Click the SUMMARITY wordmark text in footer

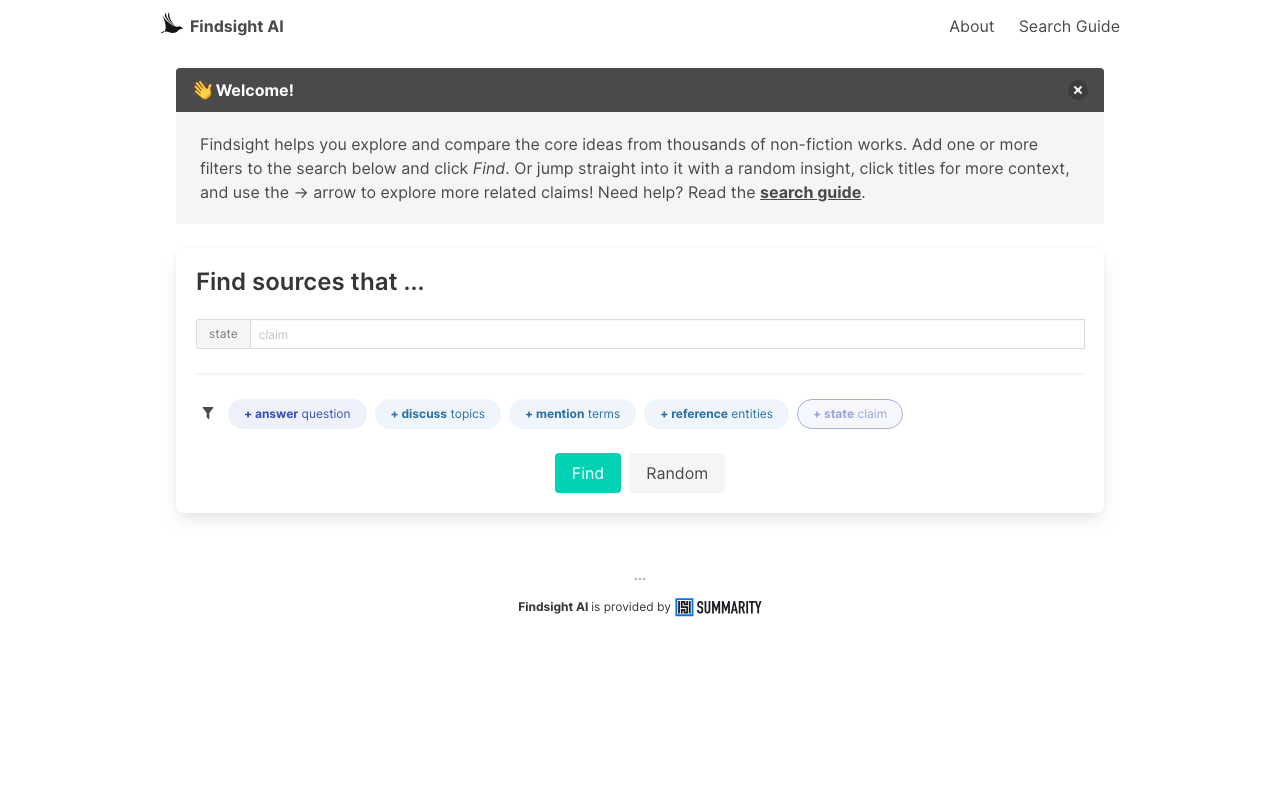click(x=729, y=607)
